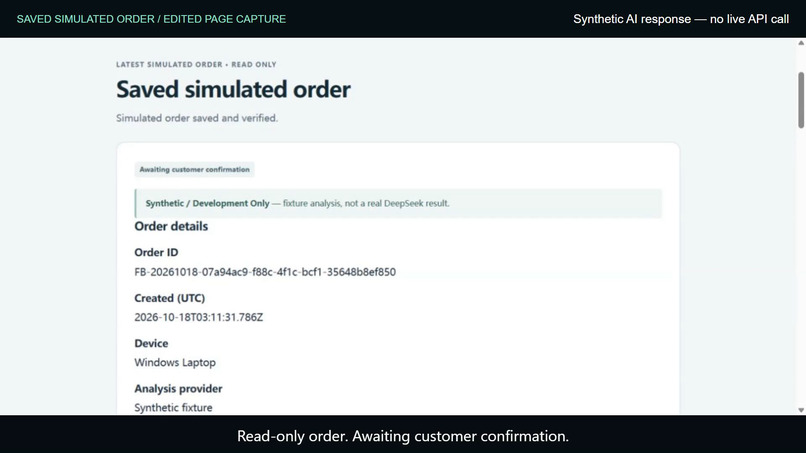Click the 'Device' field label
Screen dimensions: 806x453
click(x=151, y=343)
